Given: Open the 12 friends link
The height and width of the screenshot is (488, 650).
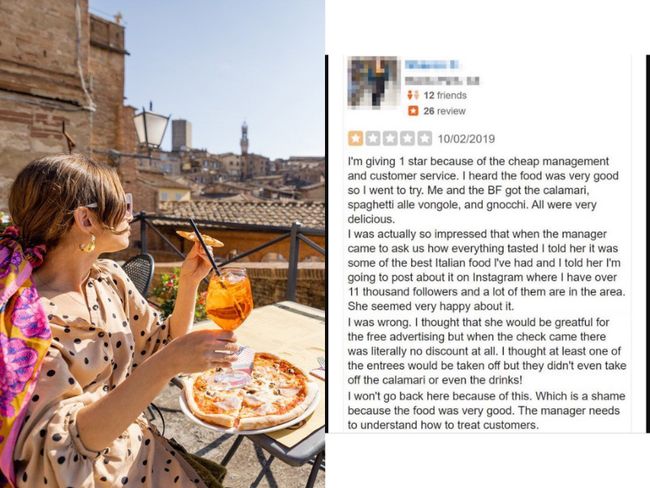Looking at the screenshot, I should coord(445,95).
